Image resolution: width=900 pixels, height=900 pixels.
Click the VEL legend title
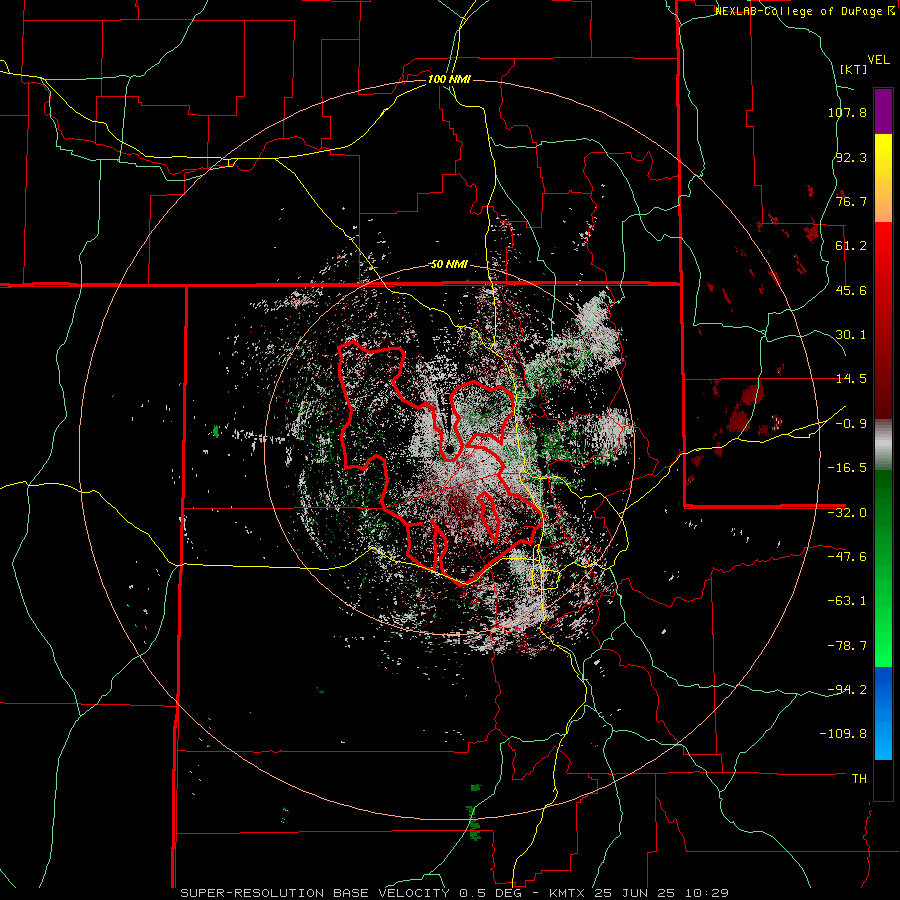coord(878,60)
